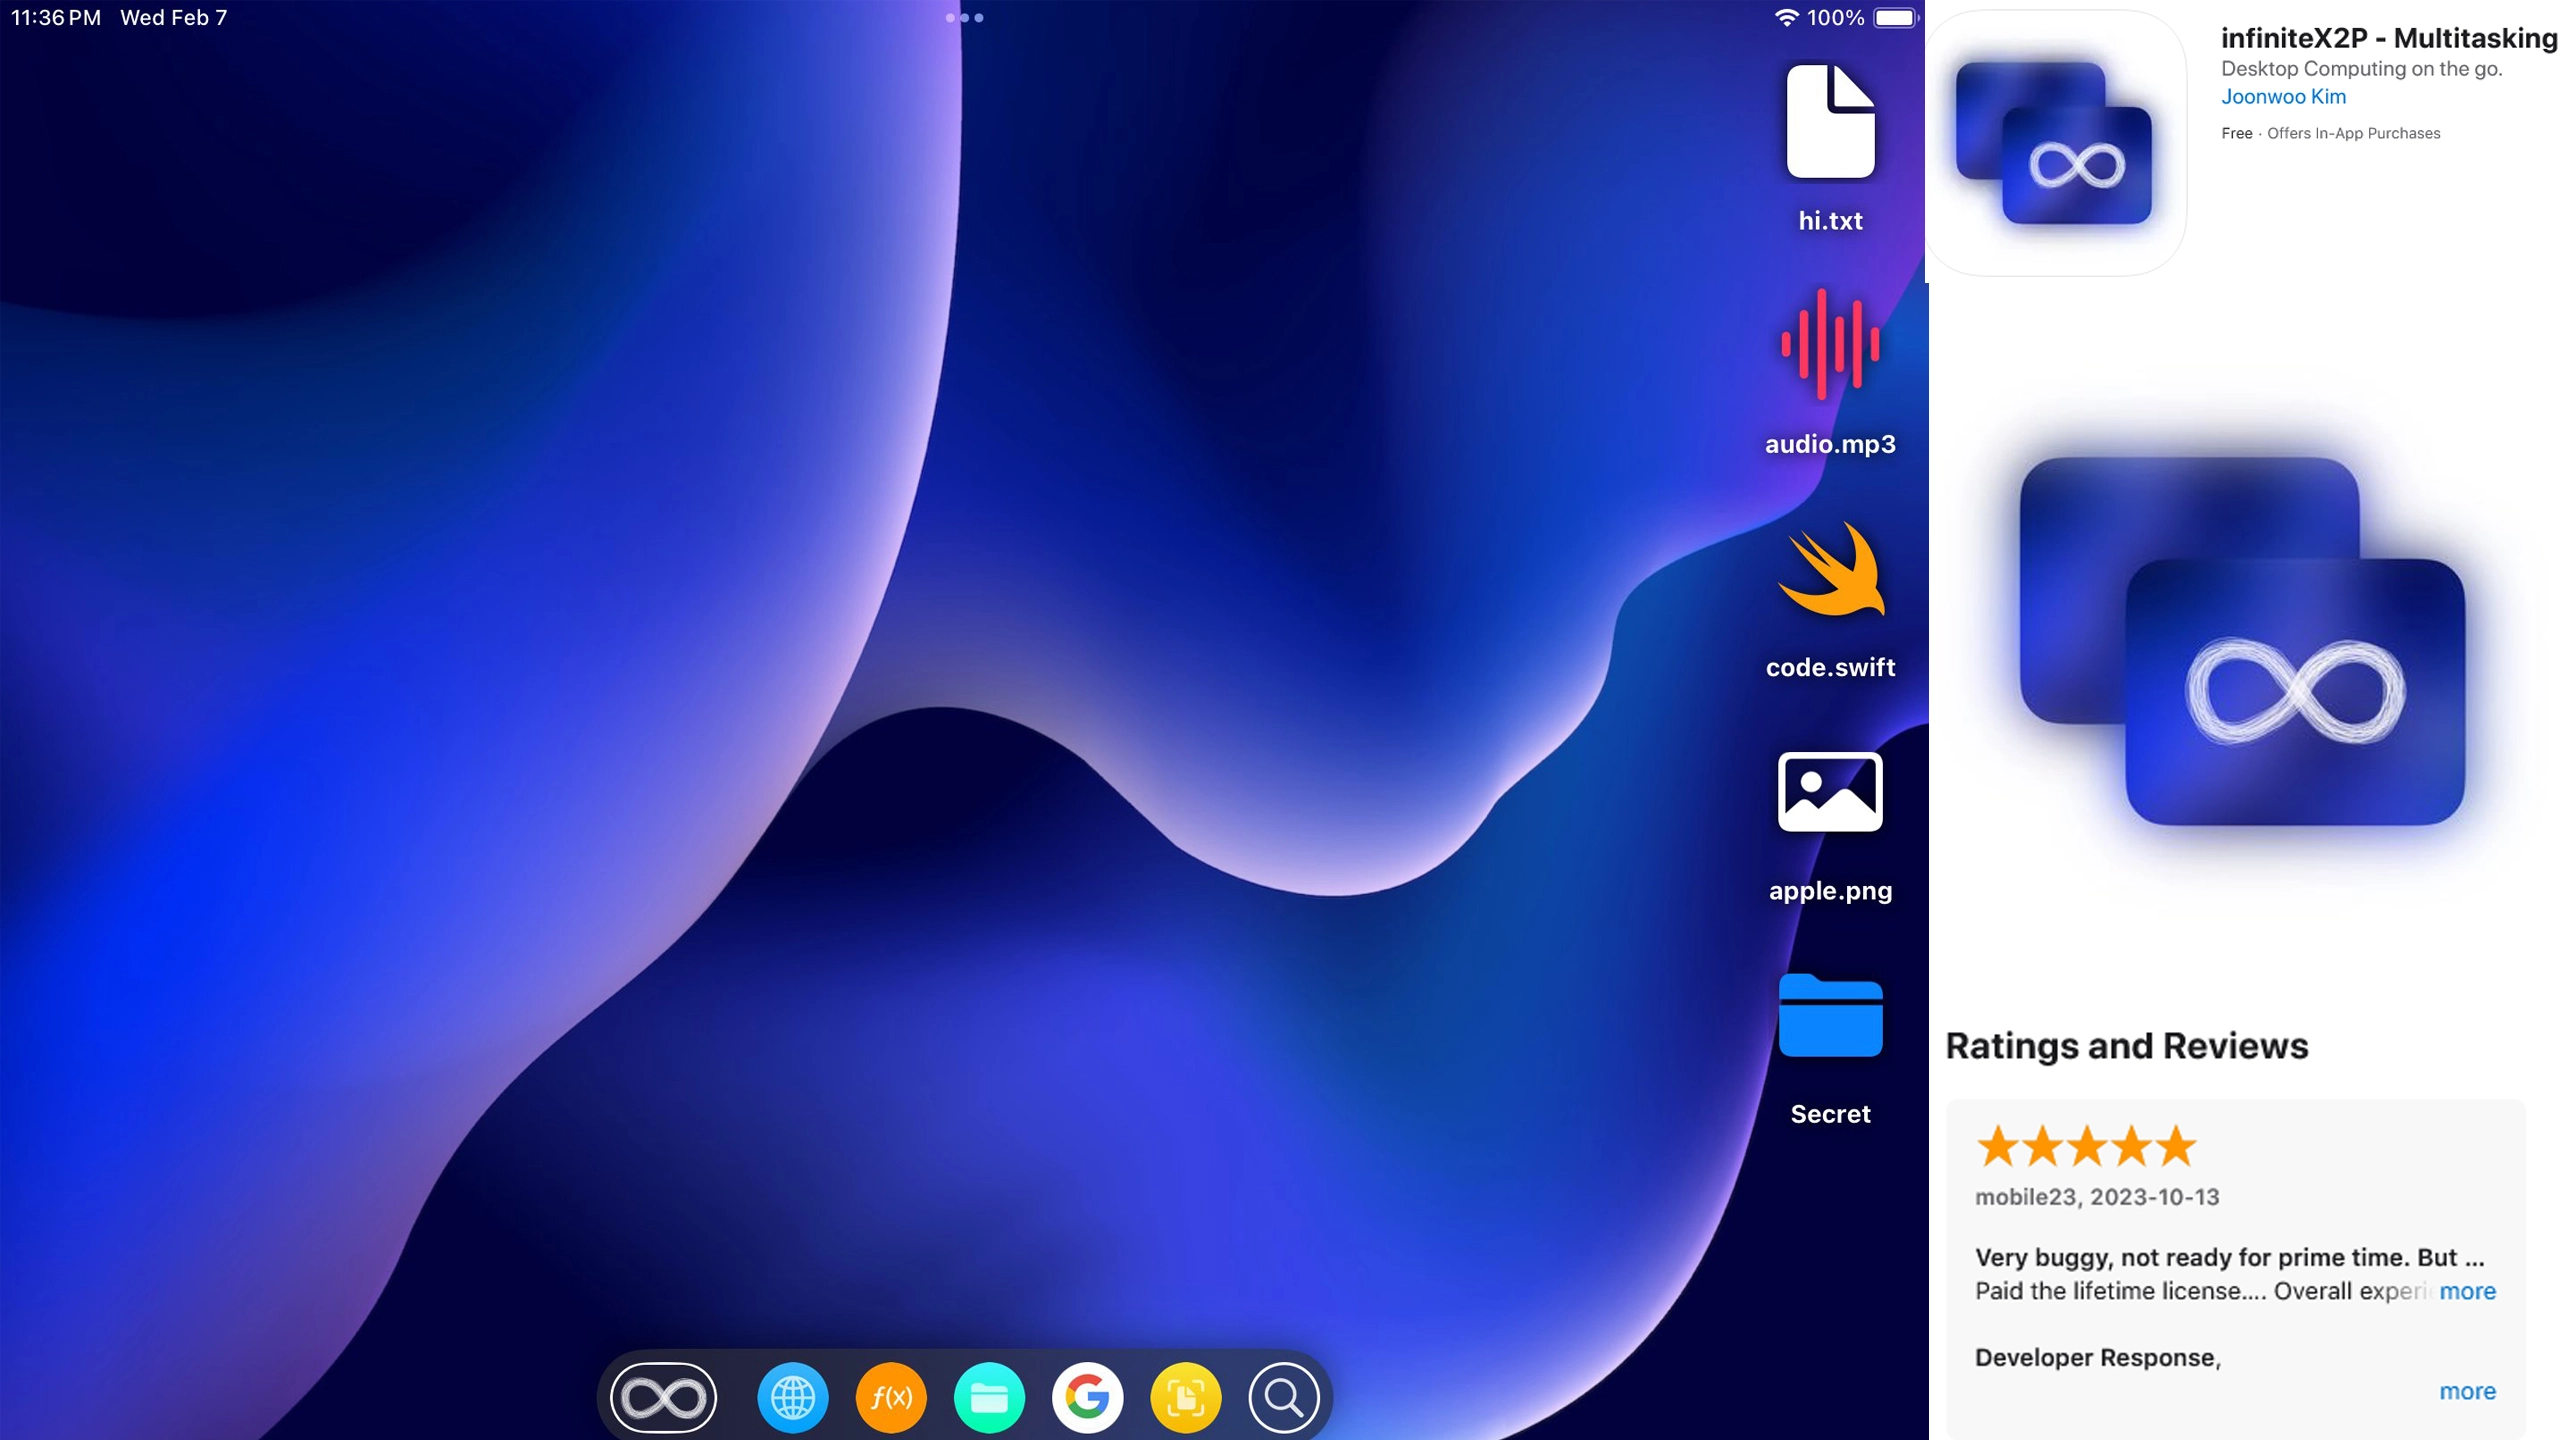Click the 'Developer Response,' label

[2097, 1357]
